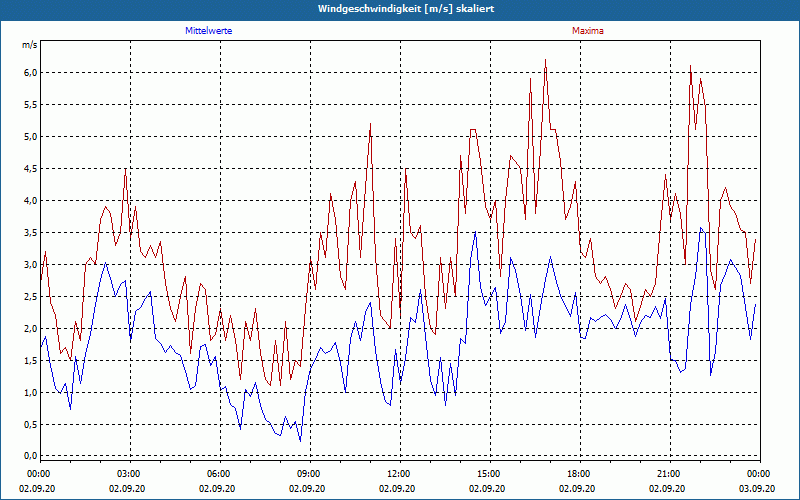Click the '4,5' y-axis tick label

pyautogui.click(x=31, y=168)
